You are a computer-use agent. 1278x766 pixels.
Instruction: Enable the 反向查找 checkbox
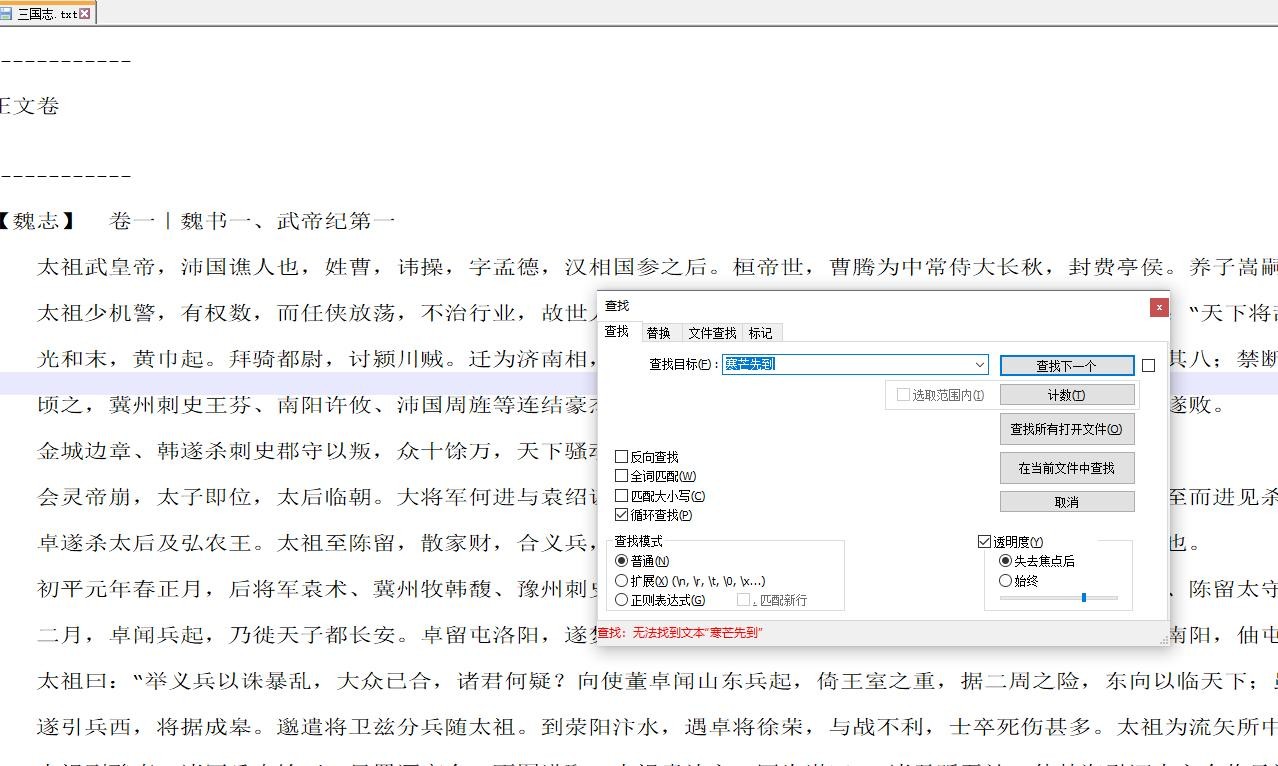(622, 457)
